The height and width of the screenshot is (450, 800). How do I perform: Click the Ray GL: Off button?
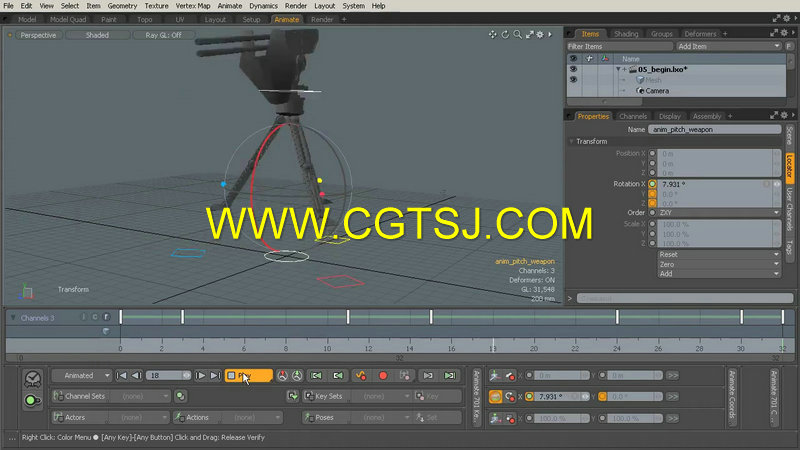(x=163, y=35)
